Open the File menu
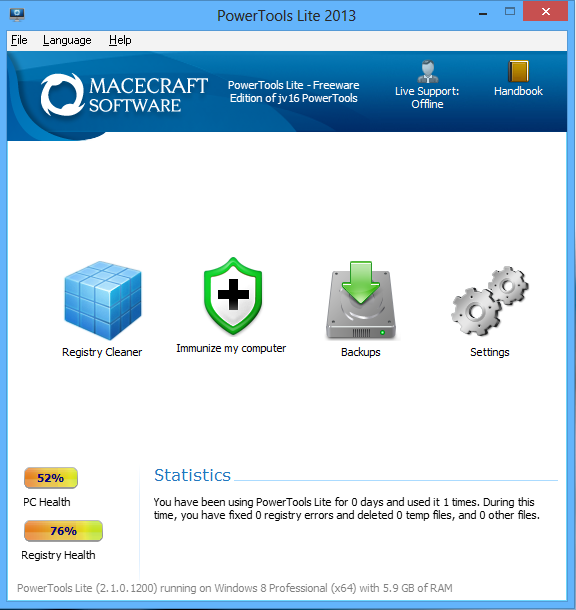 point(19,40)
